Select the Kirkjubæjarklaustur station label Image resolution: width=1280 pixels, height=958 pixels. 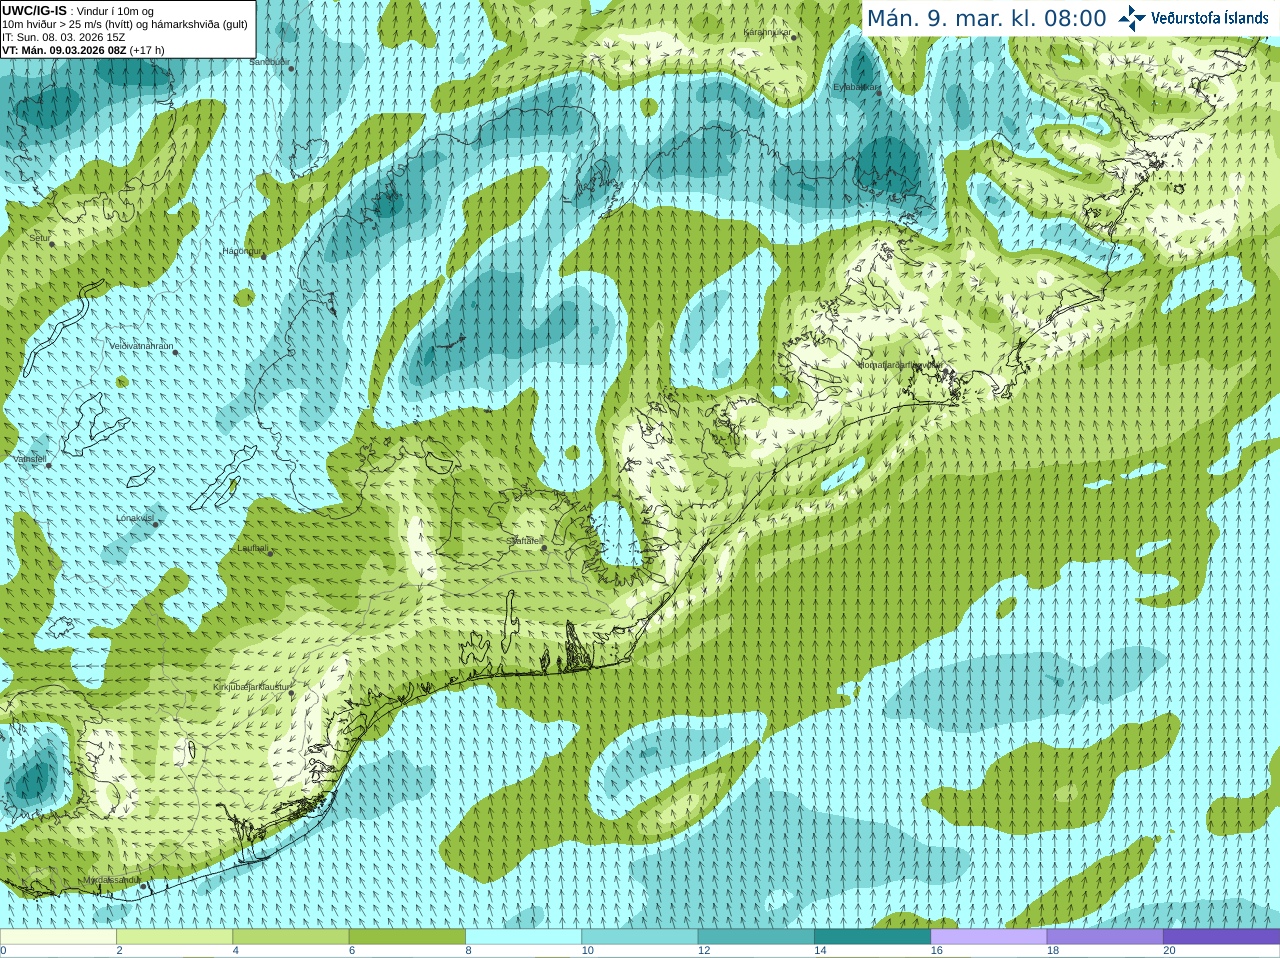click(251, 687)
